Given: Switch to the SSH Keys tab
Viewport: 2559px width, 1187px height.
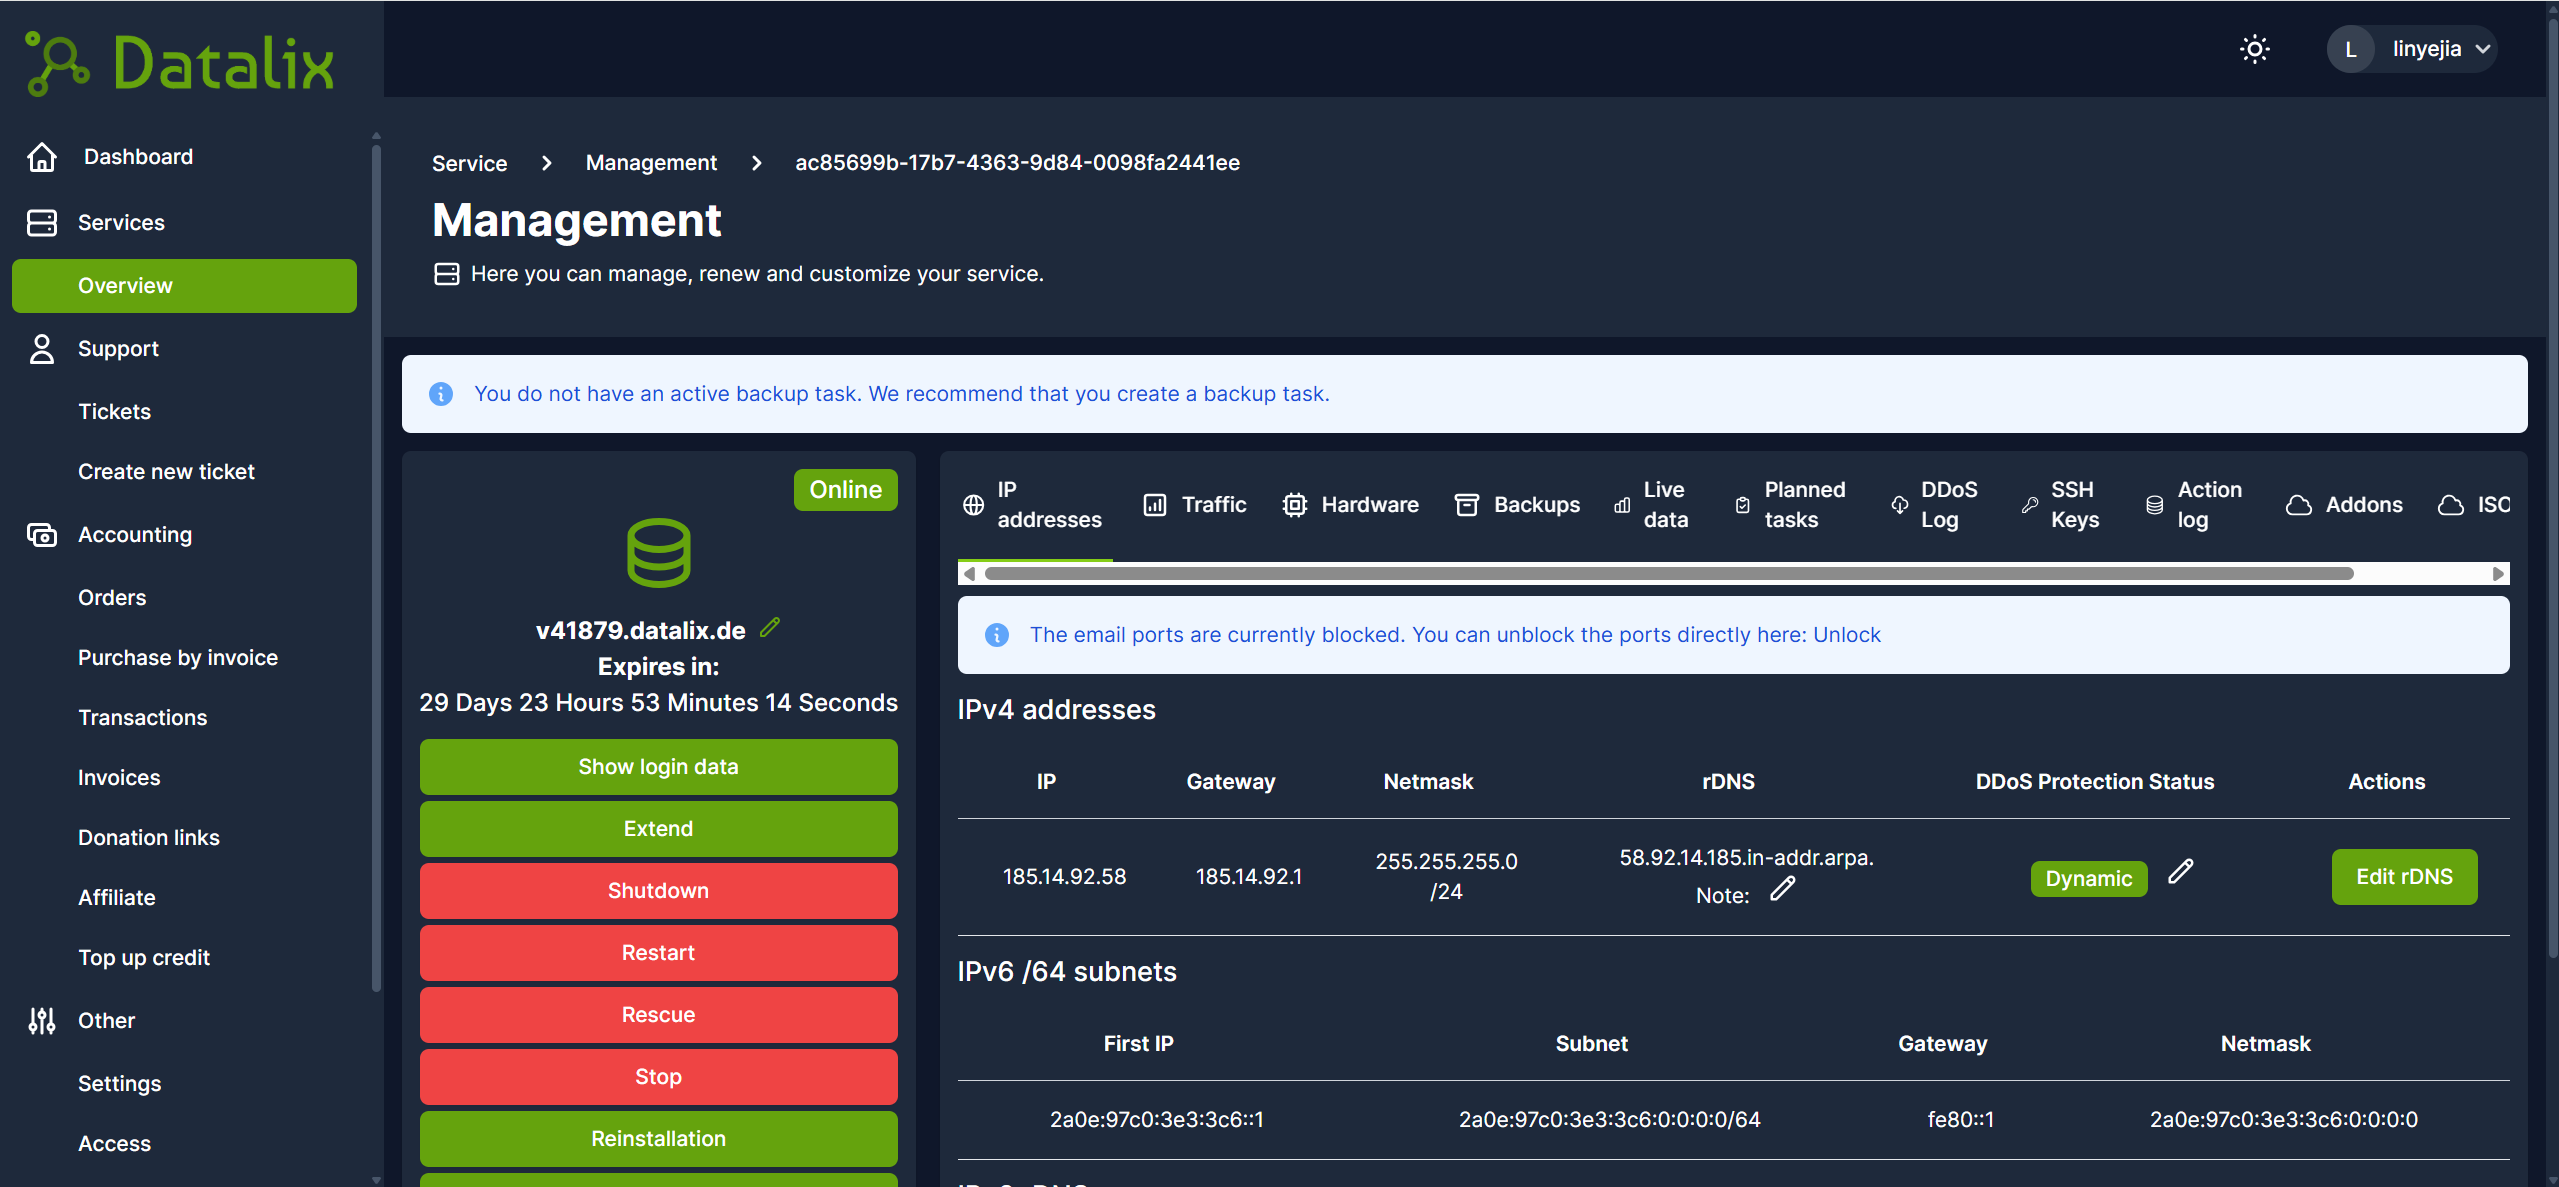Looking at the screenshot, I should pos(2060,505).
